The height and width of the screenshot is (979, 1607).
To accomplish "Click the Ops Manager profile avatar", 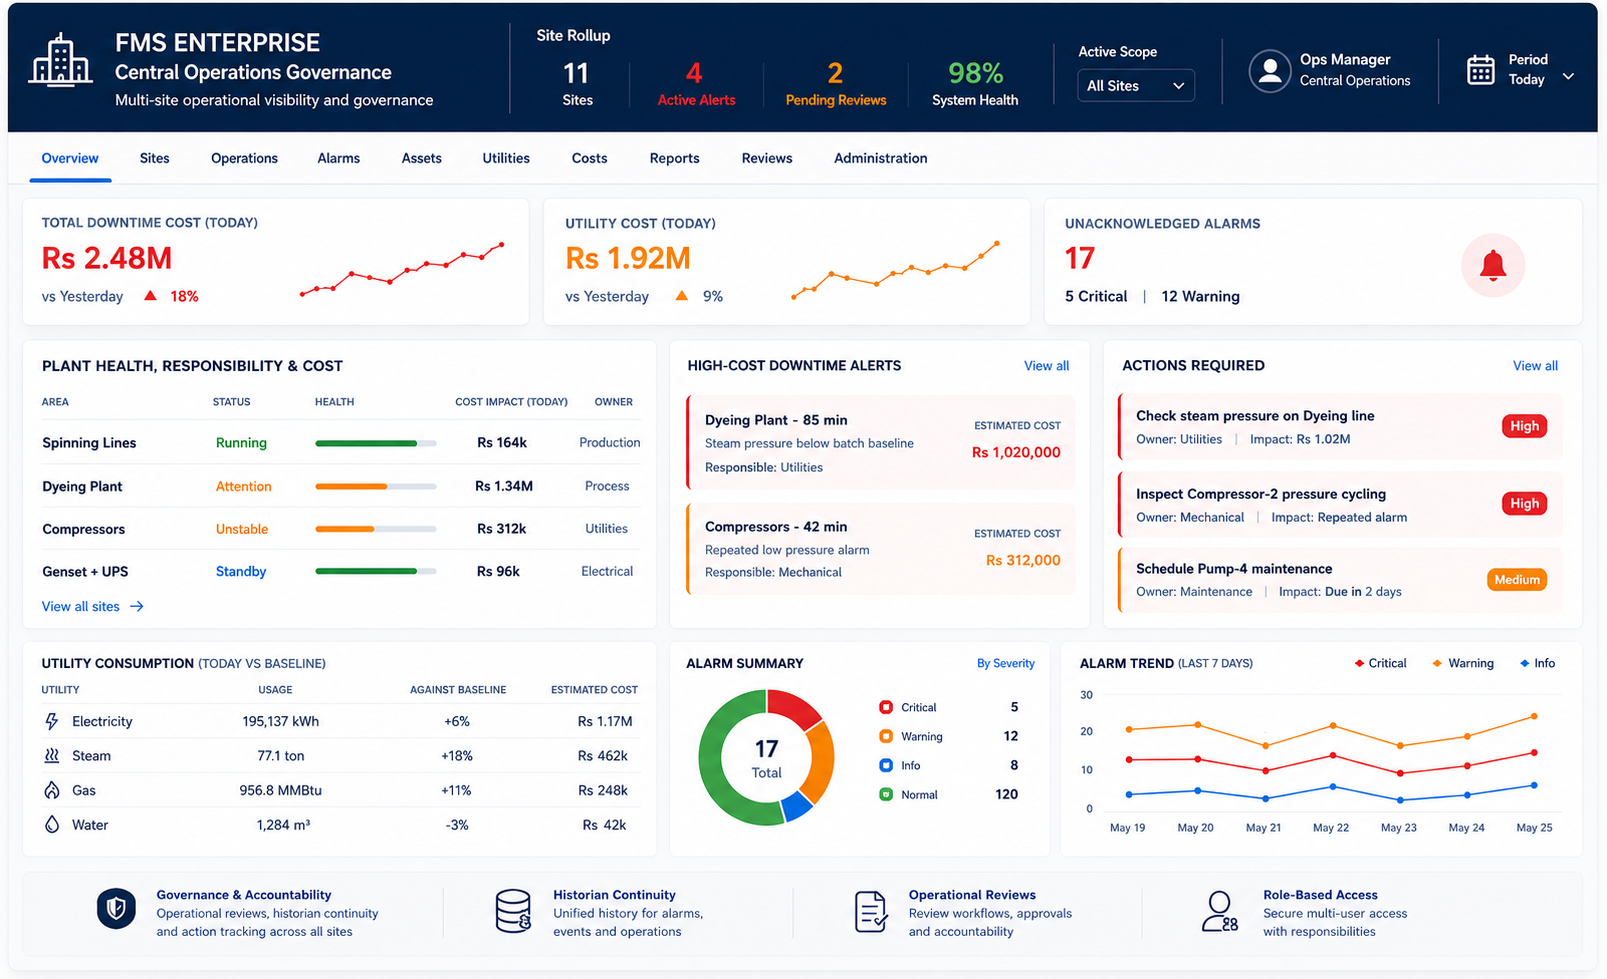I will (1270, 71).
